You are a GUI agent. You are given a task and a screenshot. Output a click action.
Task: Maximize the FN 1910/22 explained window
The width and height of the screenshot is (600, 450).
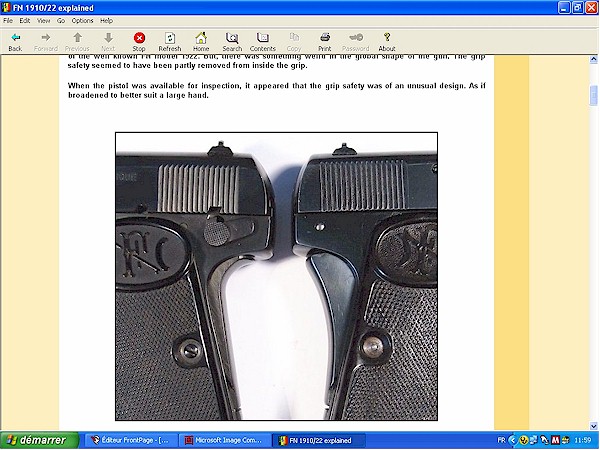[578, 8]
